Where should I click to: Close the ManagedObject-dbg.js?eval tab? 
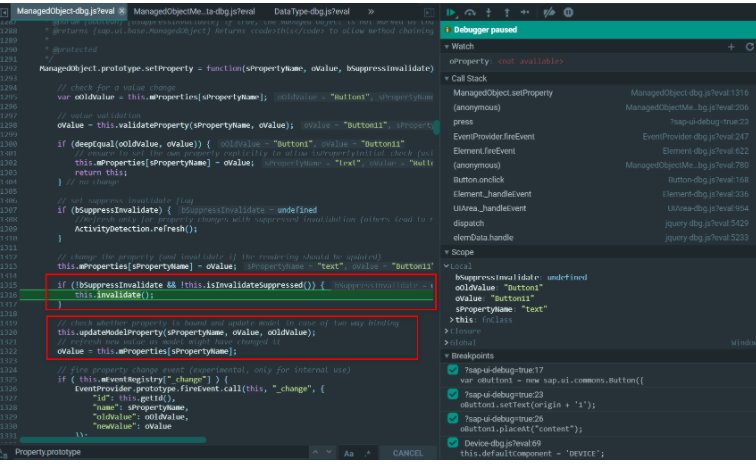pyautogui.click(x=122, y=11)
